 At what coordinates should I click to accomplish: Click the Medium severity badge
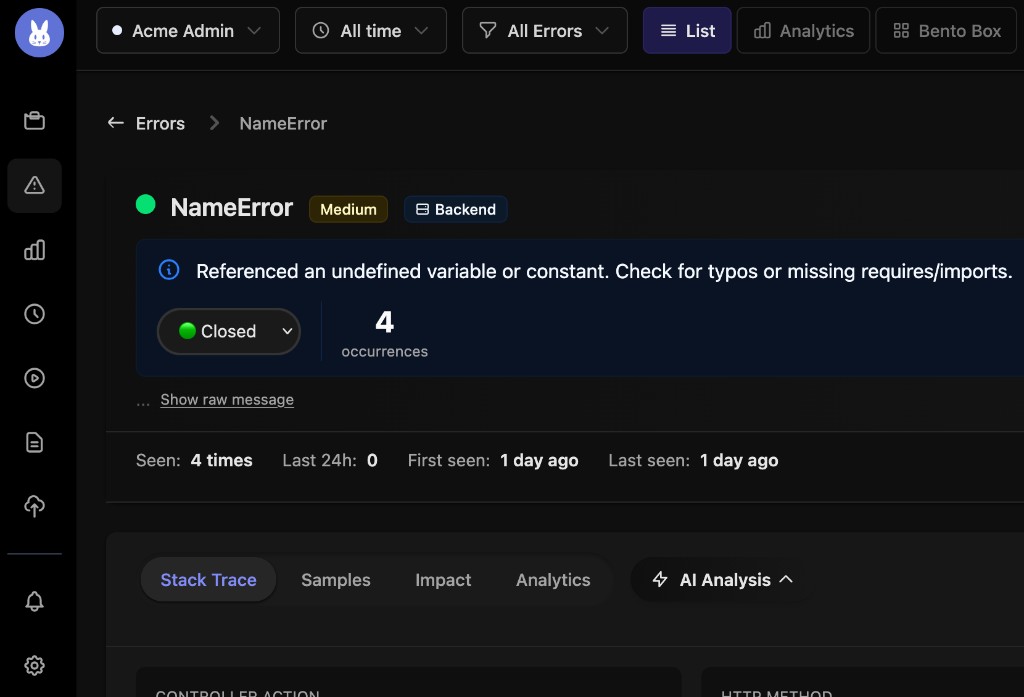348,209
